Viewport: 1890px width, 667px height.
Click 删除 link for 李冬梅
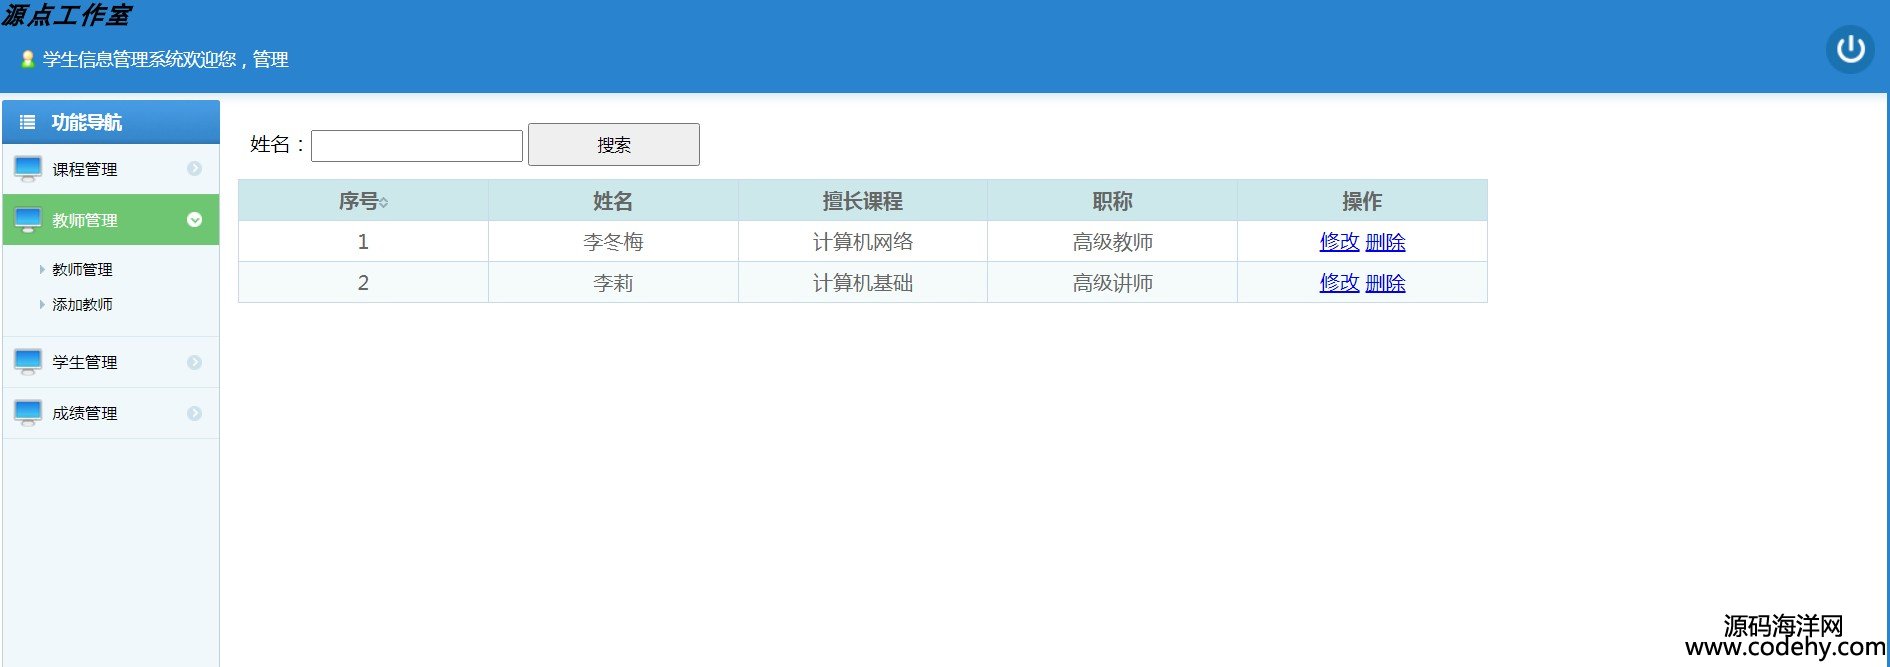pos(1385,242)
